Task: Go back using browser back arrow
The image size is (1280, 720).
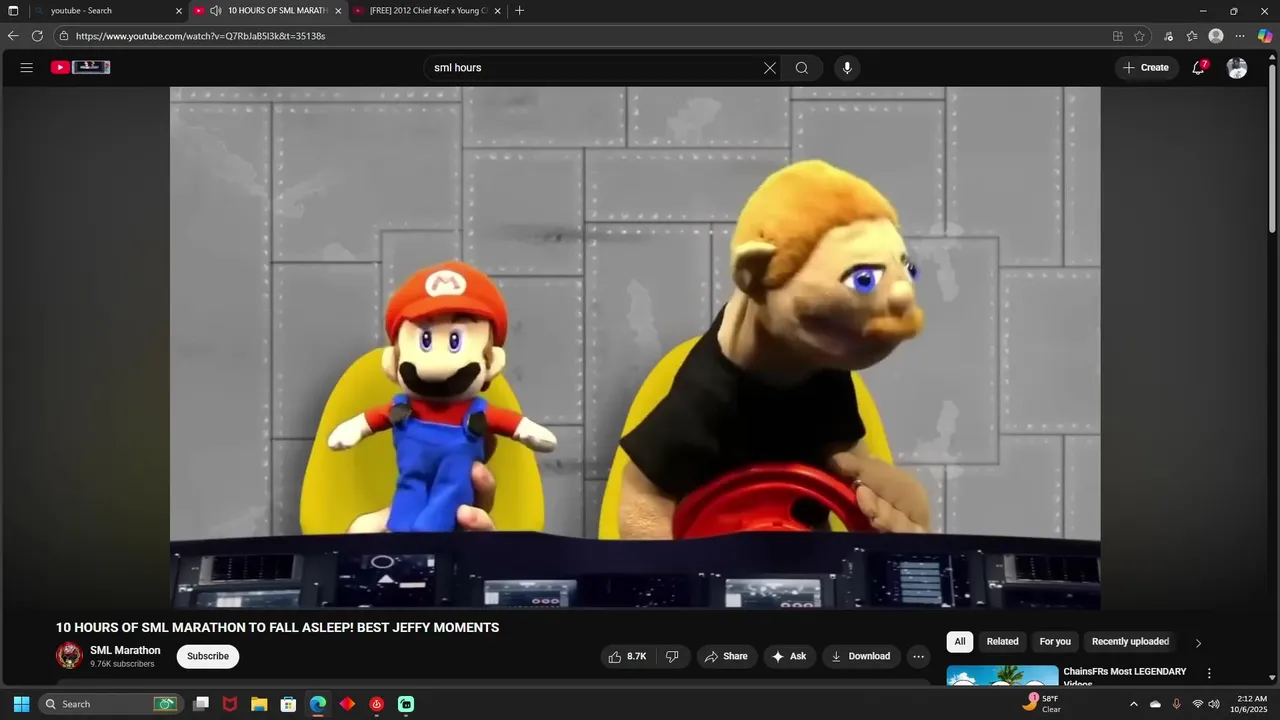Action: click(13, 36)
